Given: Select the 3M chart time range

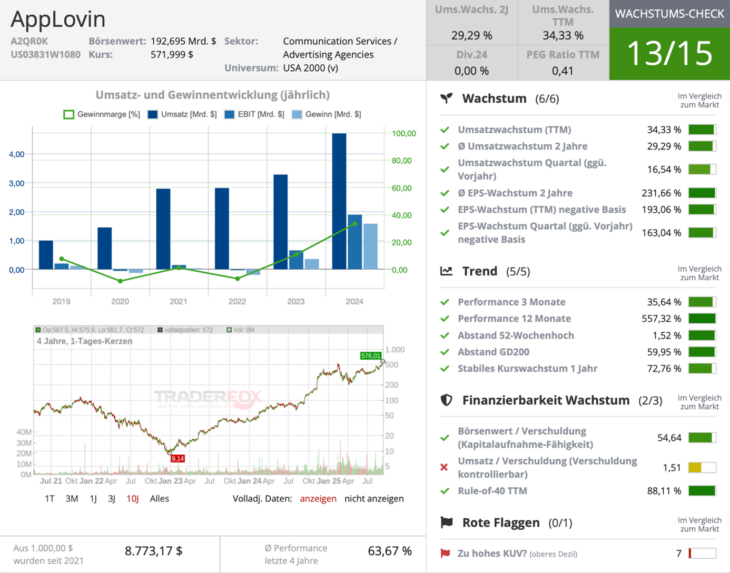Looking at the screenshot, I should [72, 499].
